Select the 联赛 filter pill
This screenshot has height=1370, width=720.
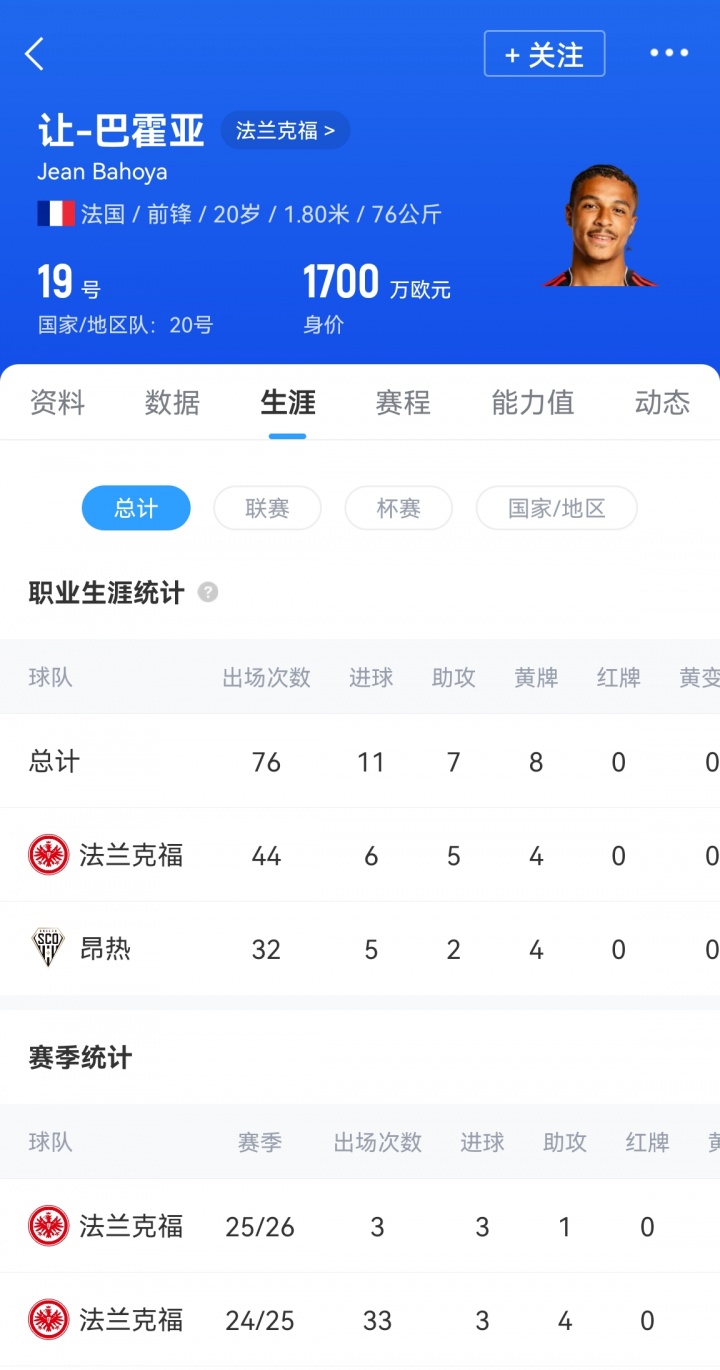click(267, 508)
